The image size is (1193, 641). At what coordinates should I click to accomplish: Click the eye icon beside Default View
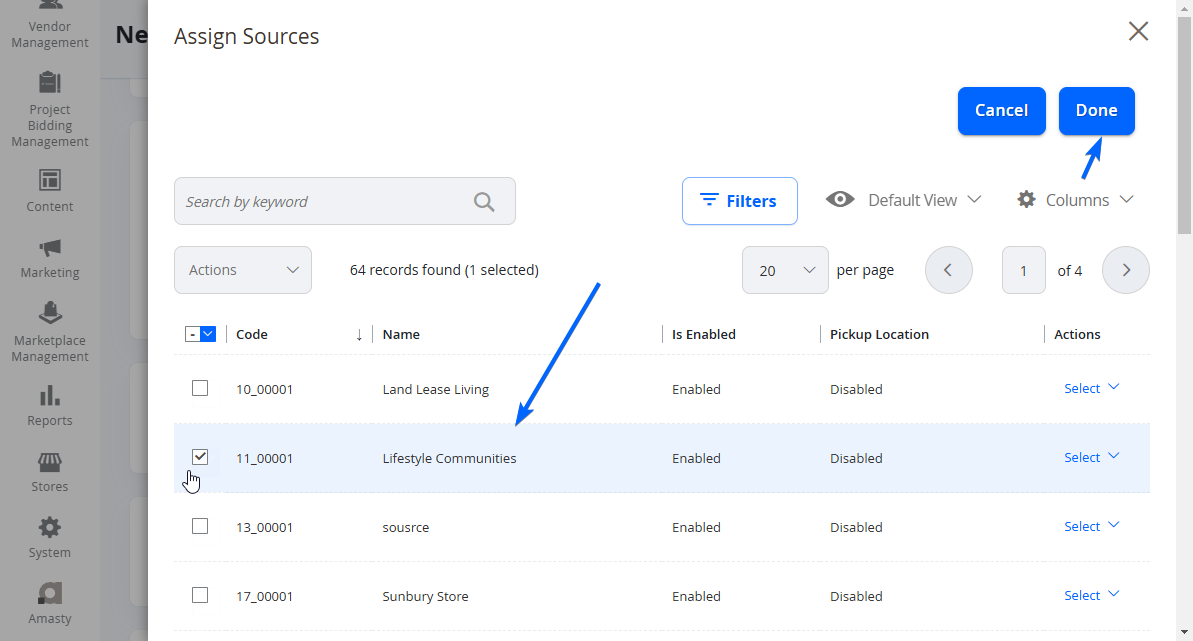(840, 199)
